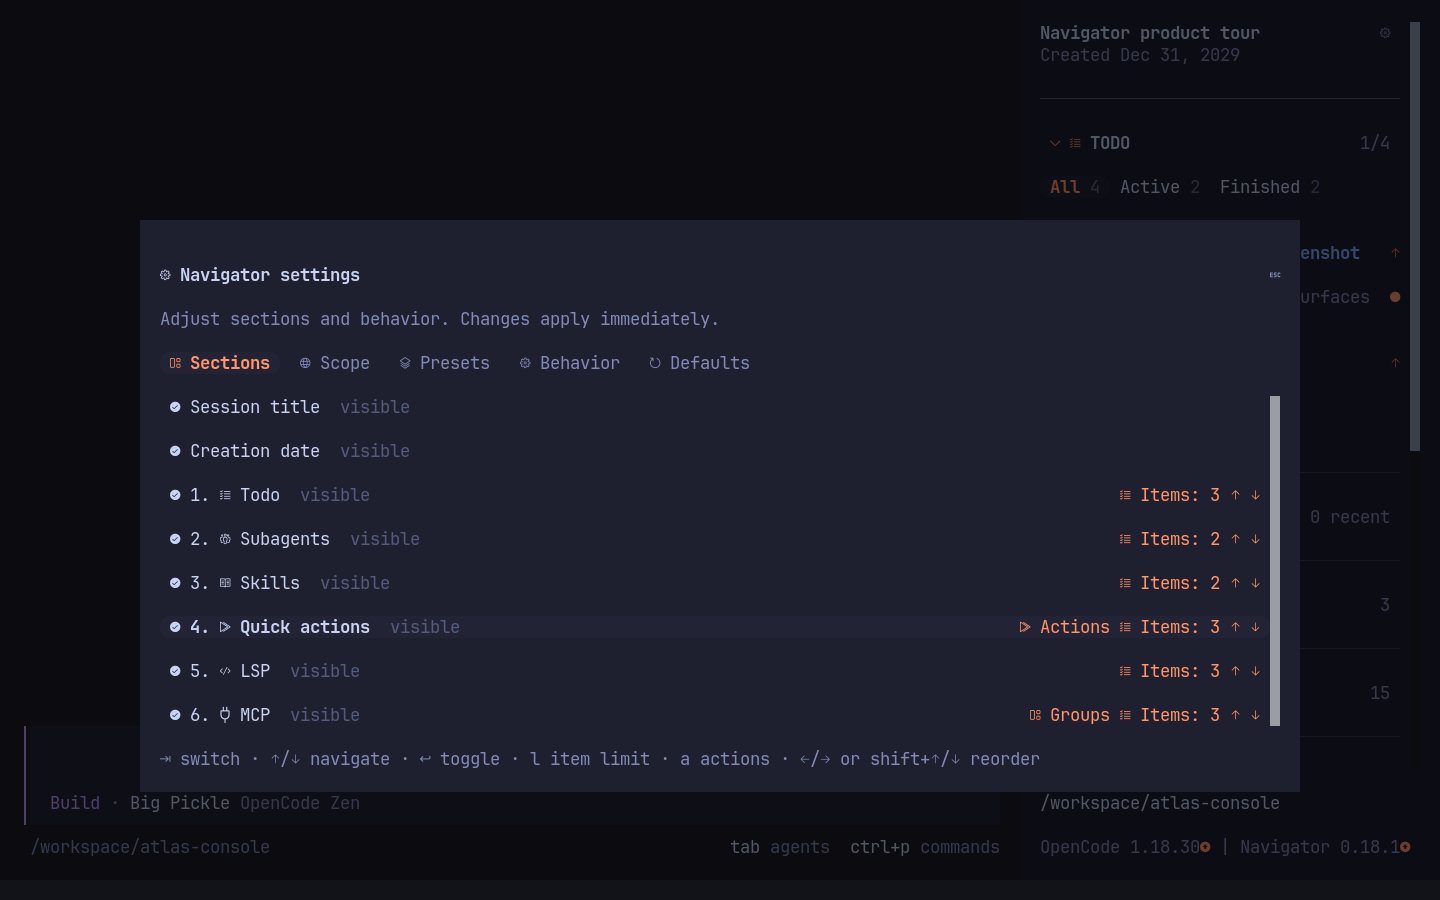This screenshot has height=900, width=1440.
Task: Change Todo item limit 'Items: 3'
Action: coord(1170,495)
